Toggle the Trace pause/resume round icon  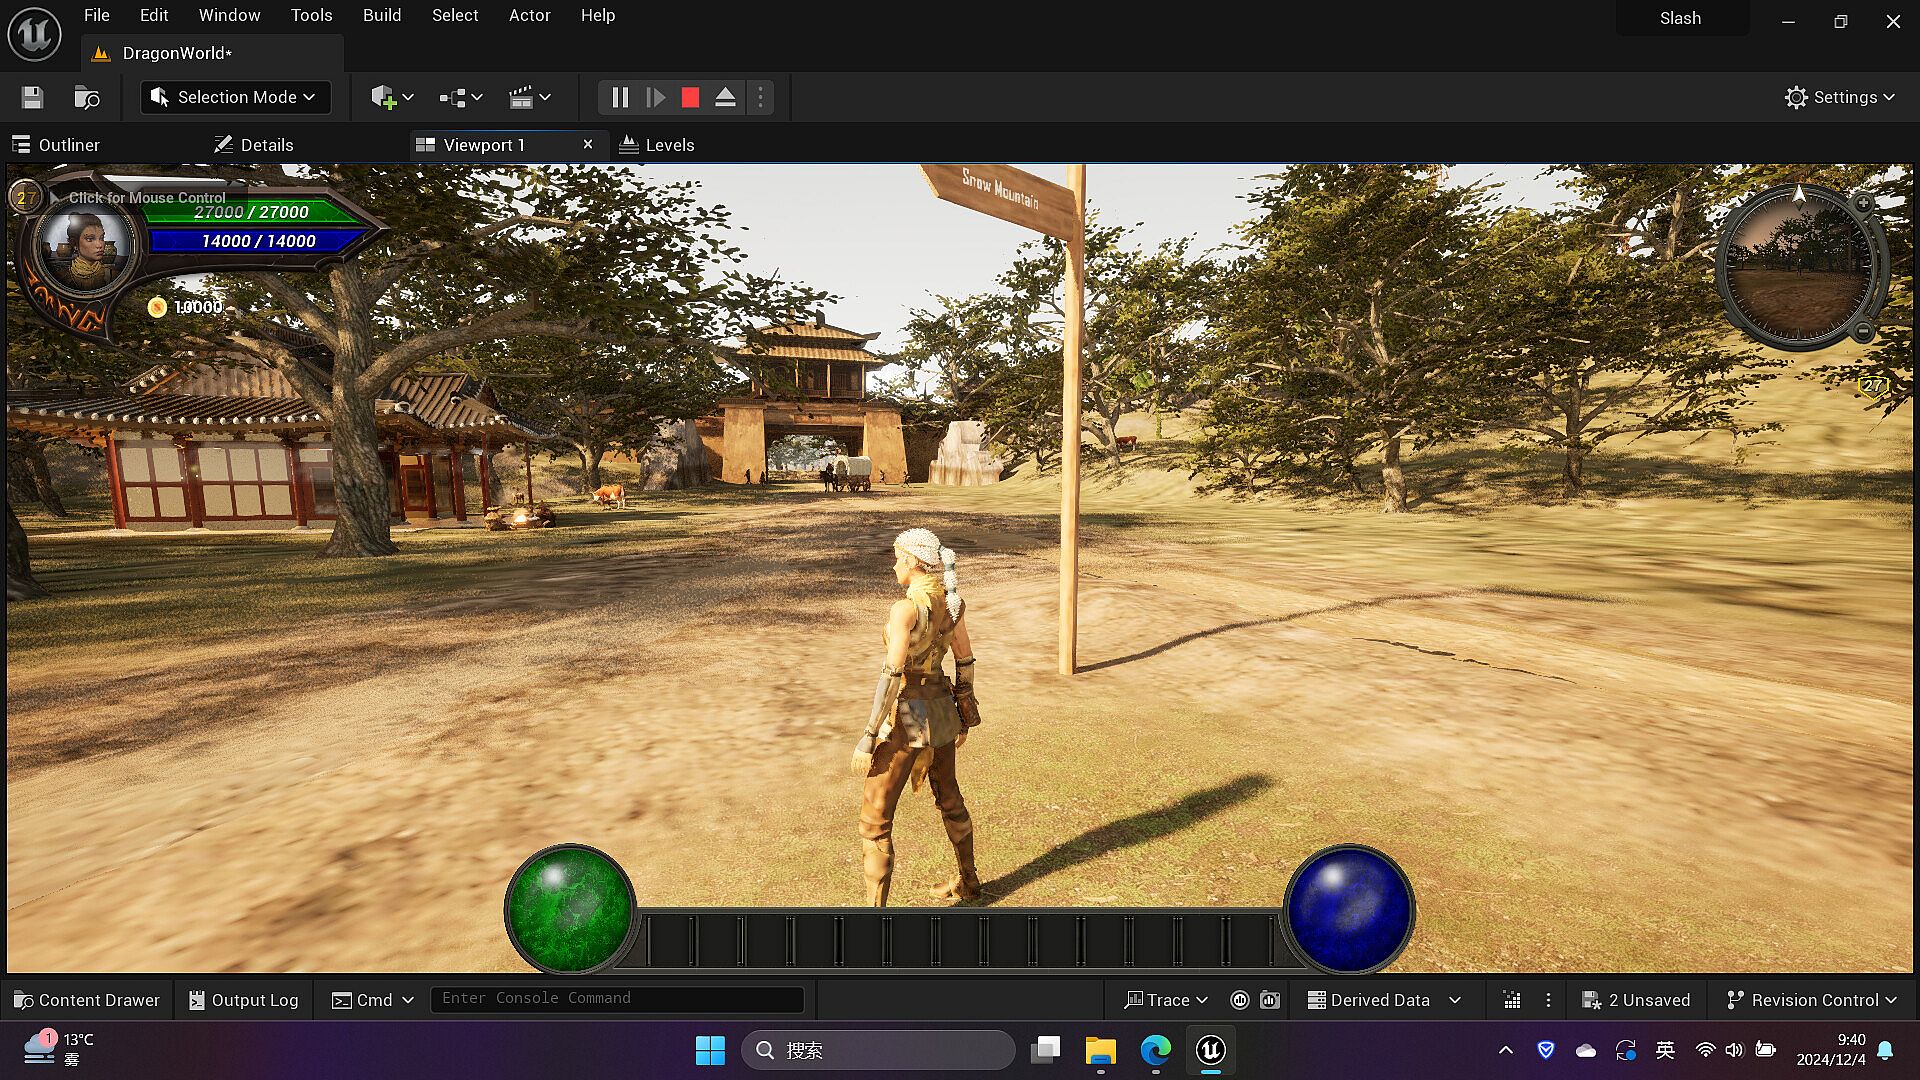(1240, 1000)
